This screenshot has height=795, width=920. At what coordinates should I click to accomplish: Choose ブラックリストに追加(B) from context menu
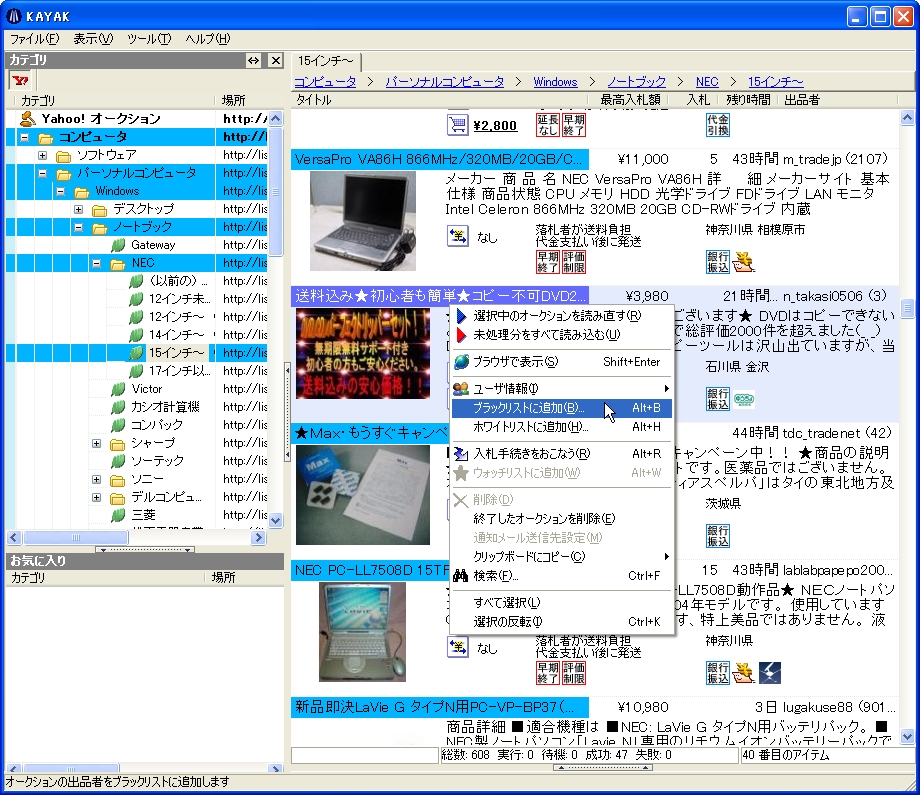pyautogui.click(x=562, y=408)
